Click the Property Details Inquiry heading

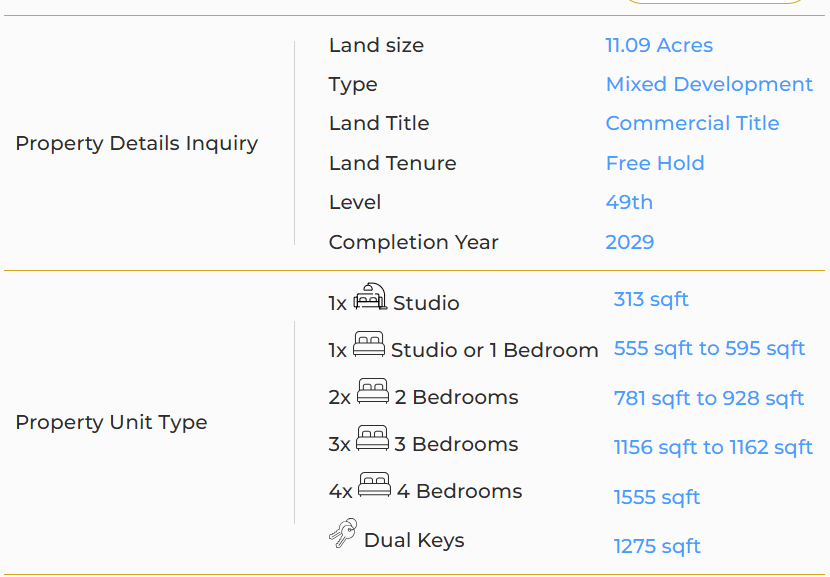pos(137,143)
